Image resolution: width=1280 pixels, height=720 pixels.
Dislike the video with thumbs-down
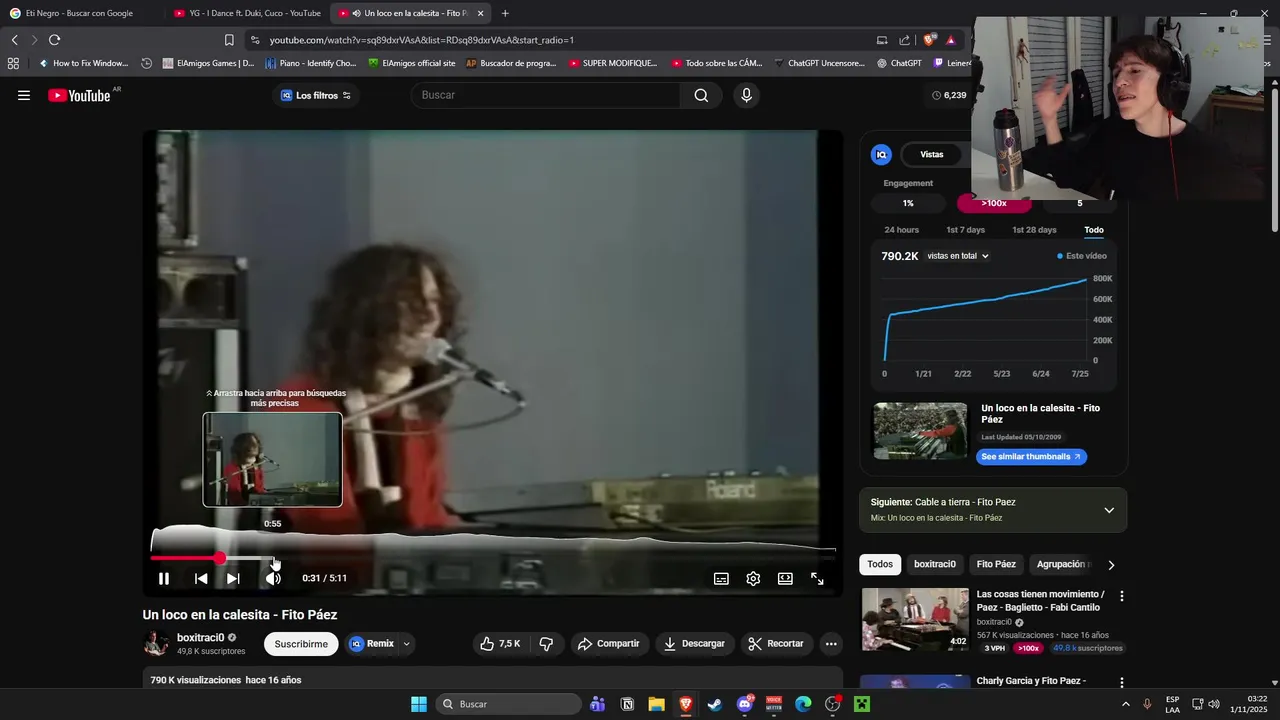[546, 644]
